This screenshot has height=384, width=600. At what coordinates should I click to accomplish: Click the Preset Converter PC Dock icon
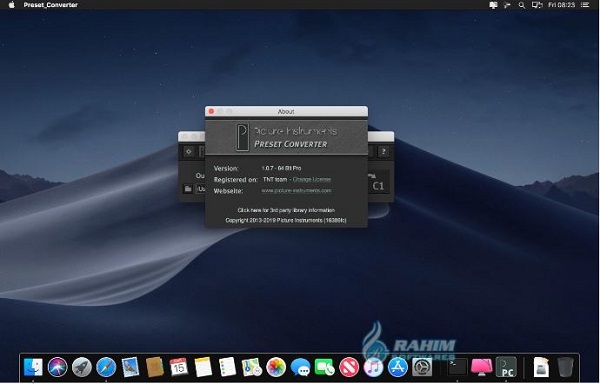point(506,367)
